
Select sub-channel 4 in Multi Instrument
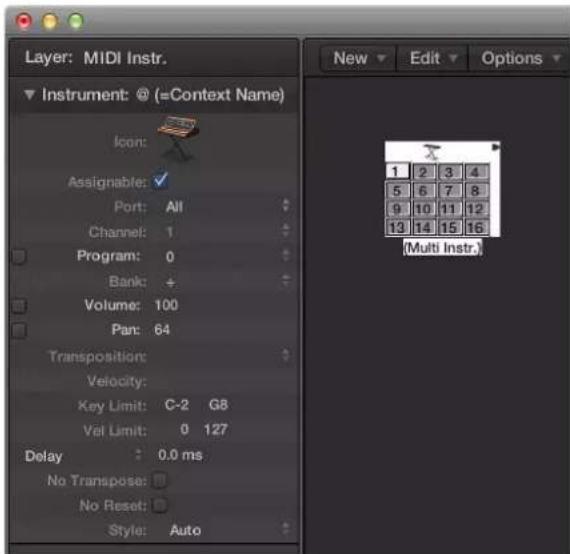pyautogui.click(x=476, y=172)
